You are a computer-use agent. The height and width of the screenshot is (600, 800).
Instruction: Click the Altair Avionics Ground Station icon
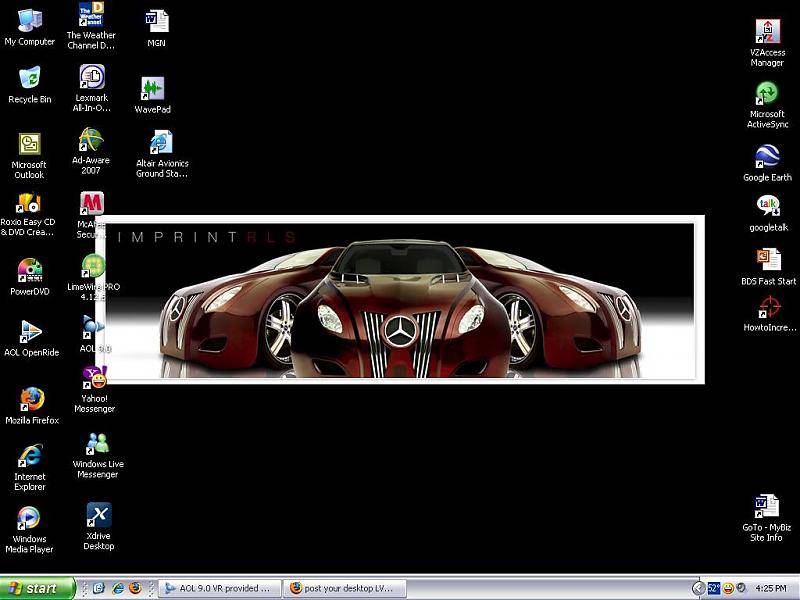point(162,154)
